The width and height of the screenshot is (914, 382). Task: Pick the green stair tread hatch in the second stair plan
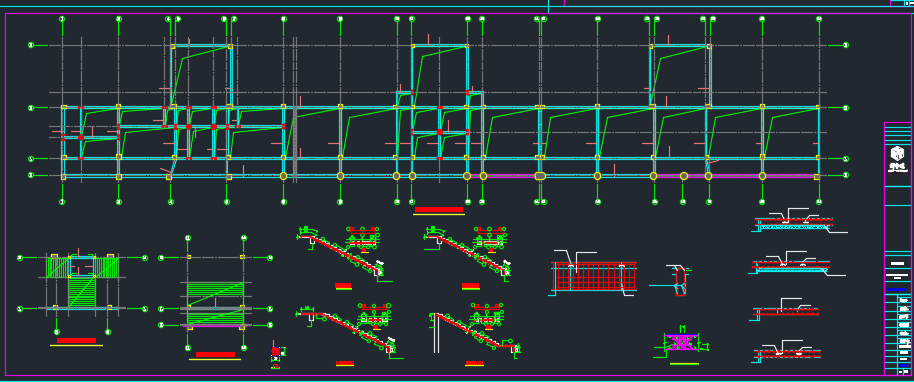215,304
